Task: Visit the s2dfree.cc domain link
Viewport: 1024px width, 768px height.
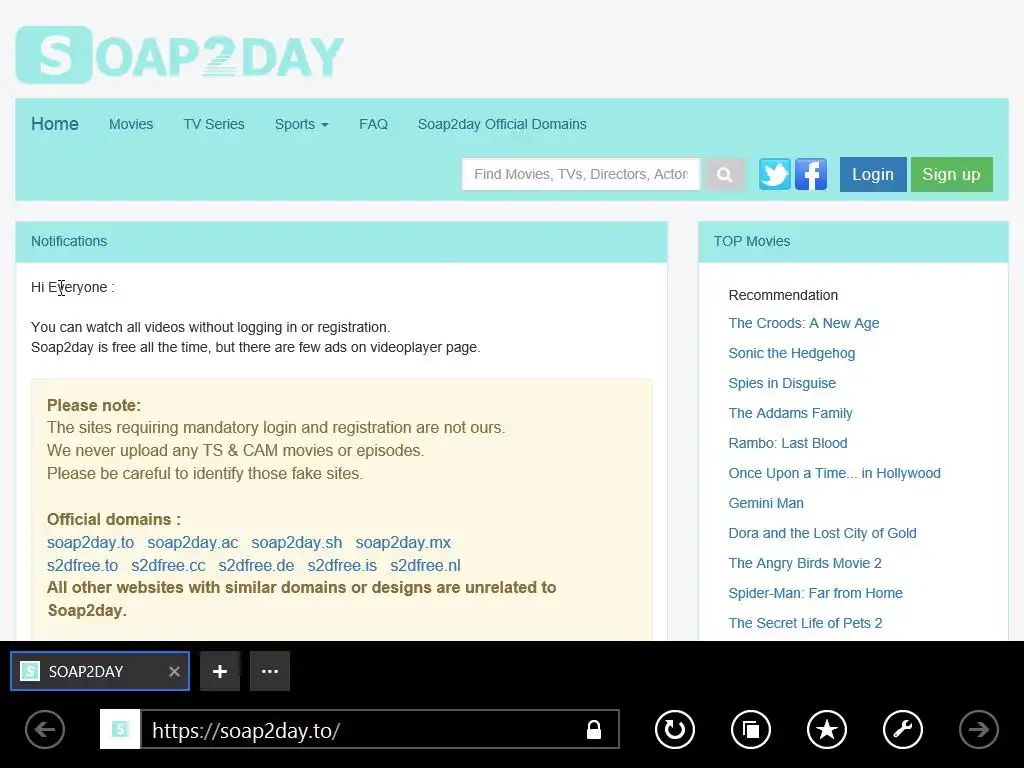Action: [x=168, y=566]
